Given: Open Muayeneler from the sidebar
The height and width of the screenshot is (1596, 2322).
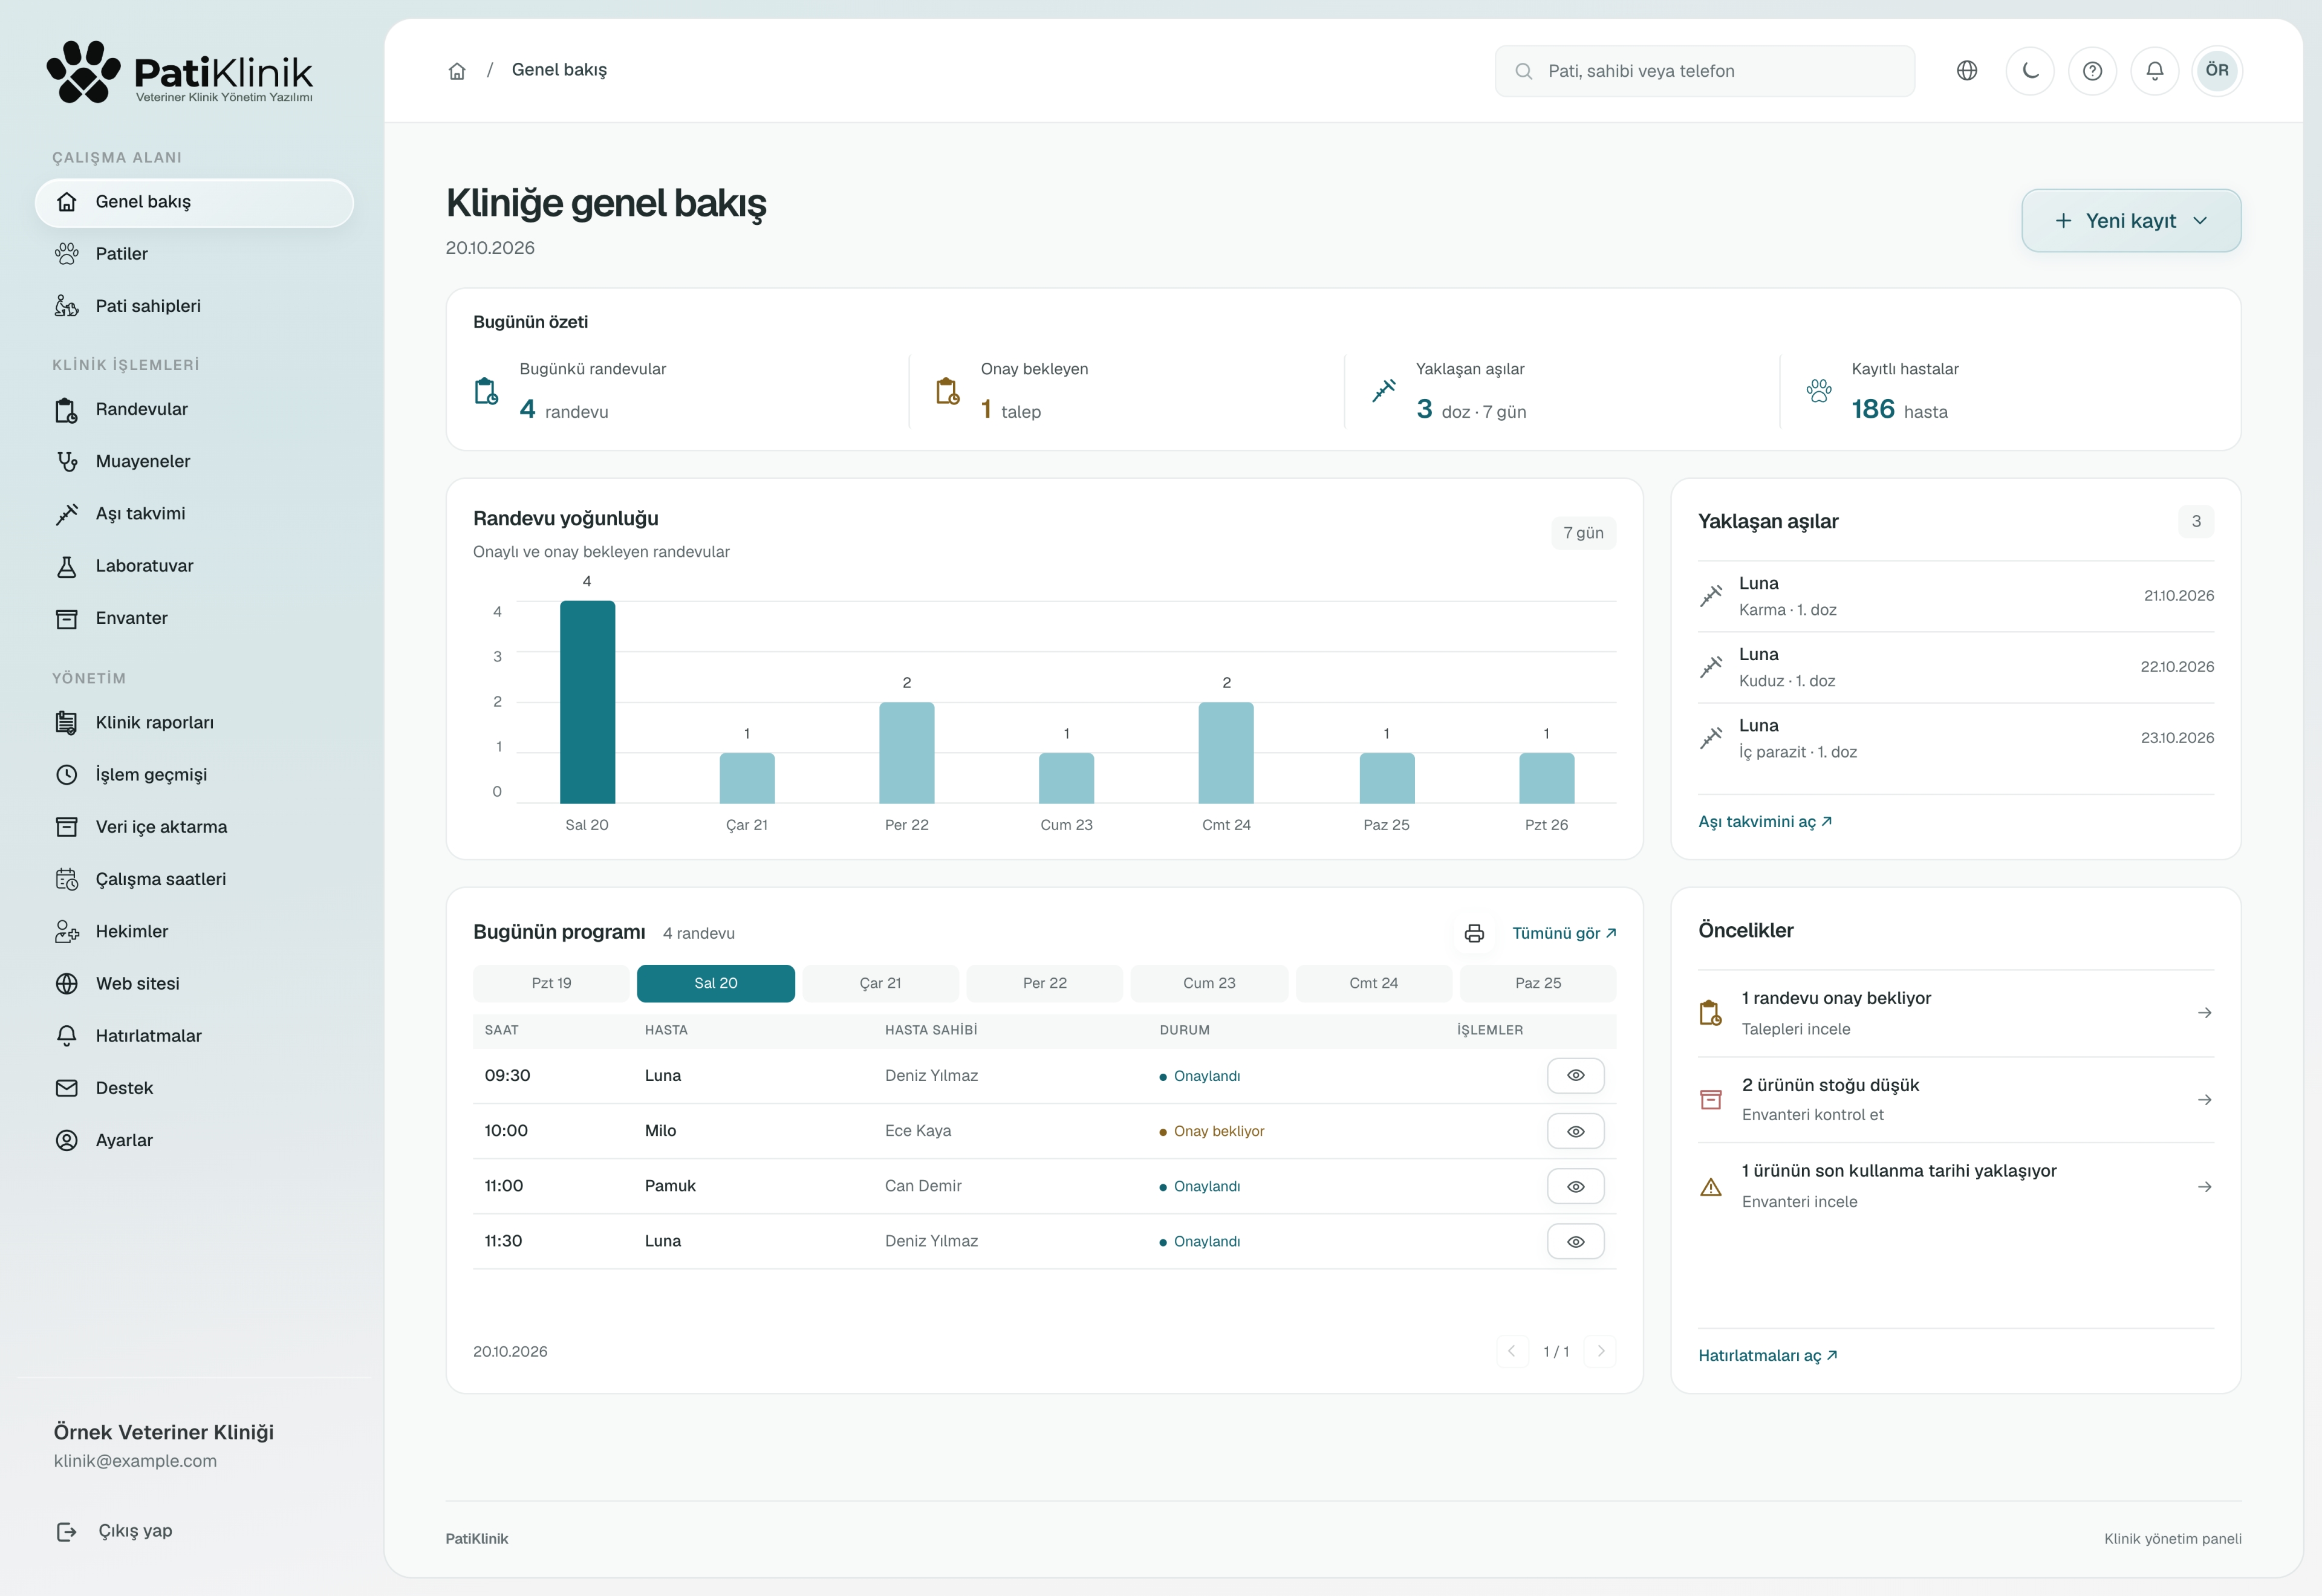Looking at the screenshot, I should point(194,461).
